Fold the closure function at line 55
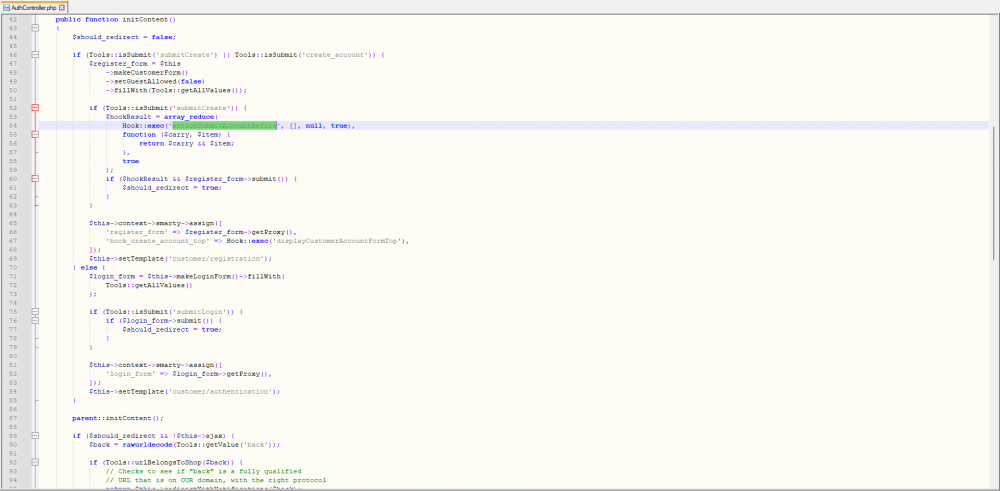The image size is (1000, 491). point(33,134)
